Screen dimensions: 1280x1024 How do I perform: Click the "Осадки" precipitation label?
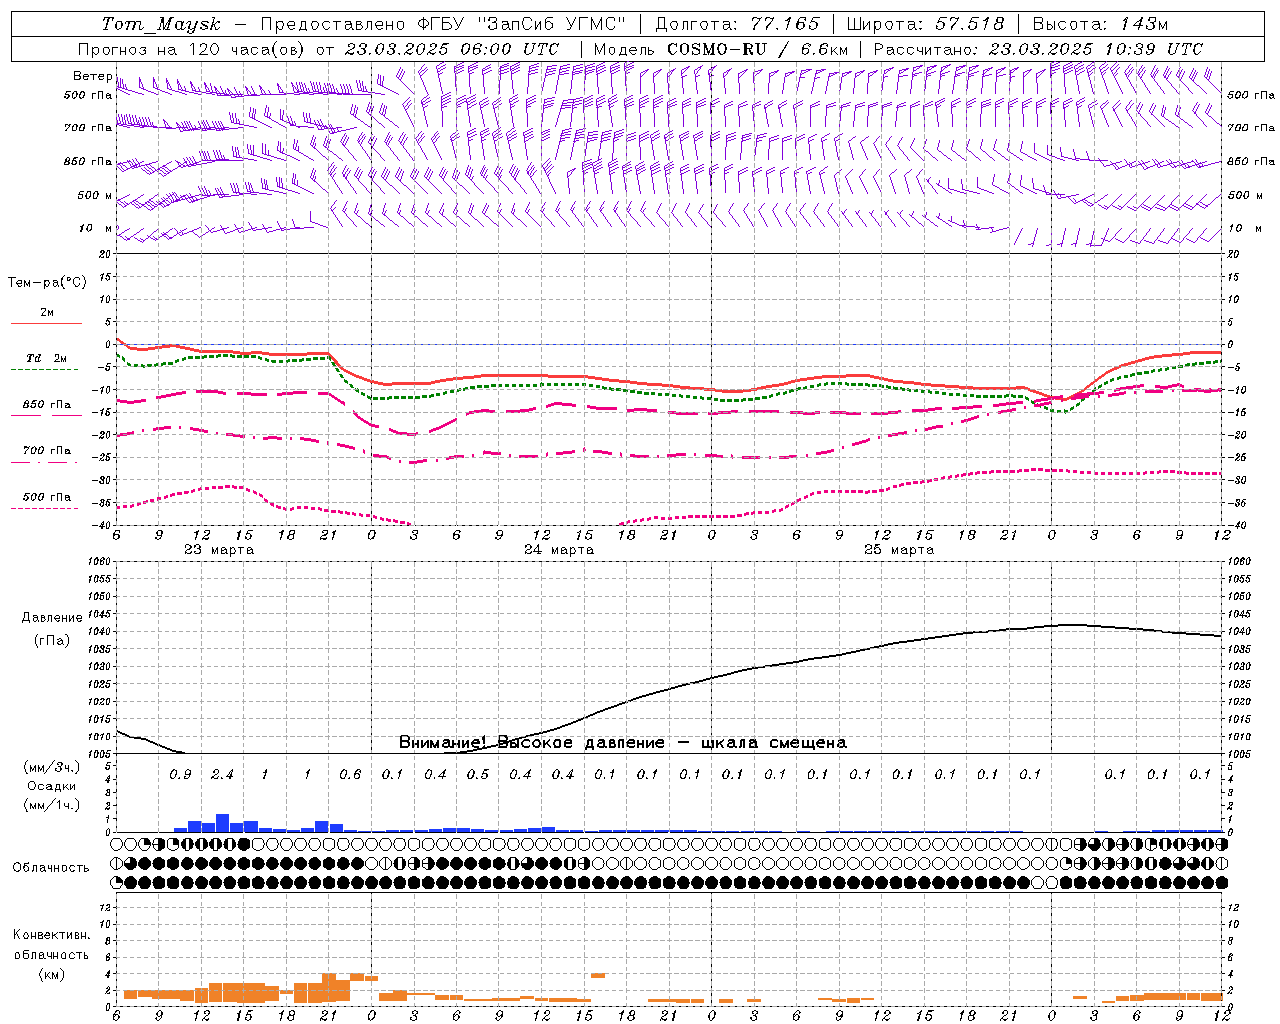point(51,786)
